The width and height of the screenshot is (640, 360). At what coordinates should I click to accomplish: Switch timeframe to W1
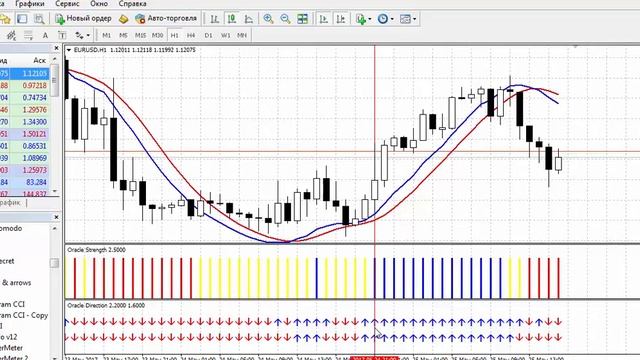(x=225, y=36)
